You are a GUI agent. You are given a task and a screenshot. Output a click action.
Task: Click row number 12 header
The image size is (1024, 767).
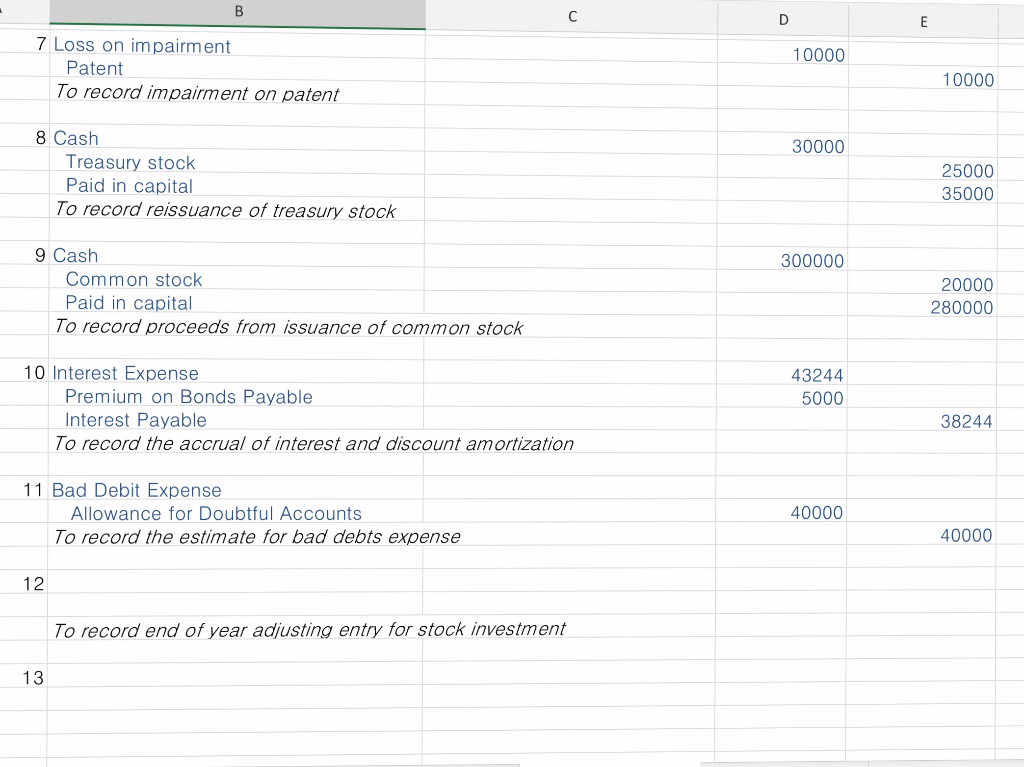31,584
